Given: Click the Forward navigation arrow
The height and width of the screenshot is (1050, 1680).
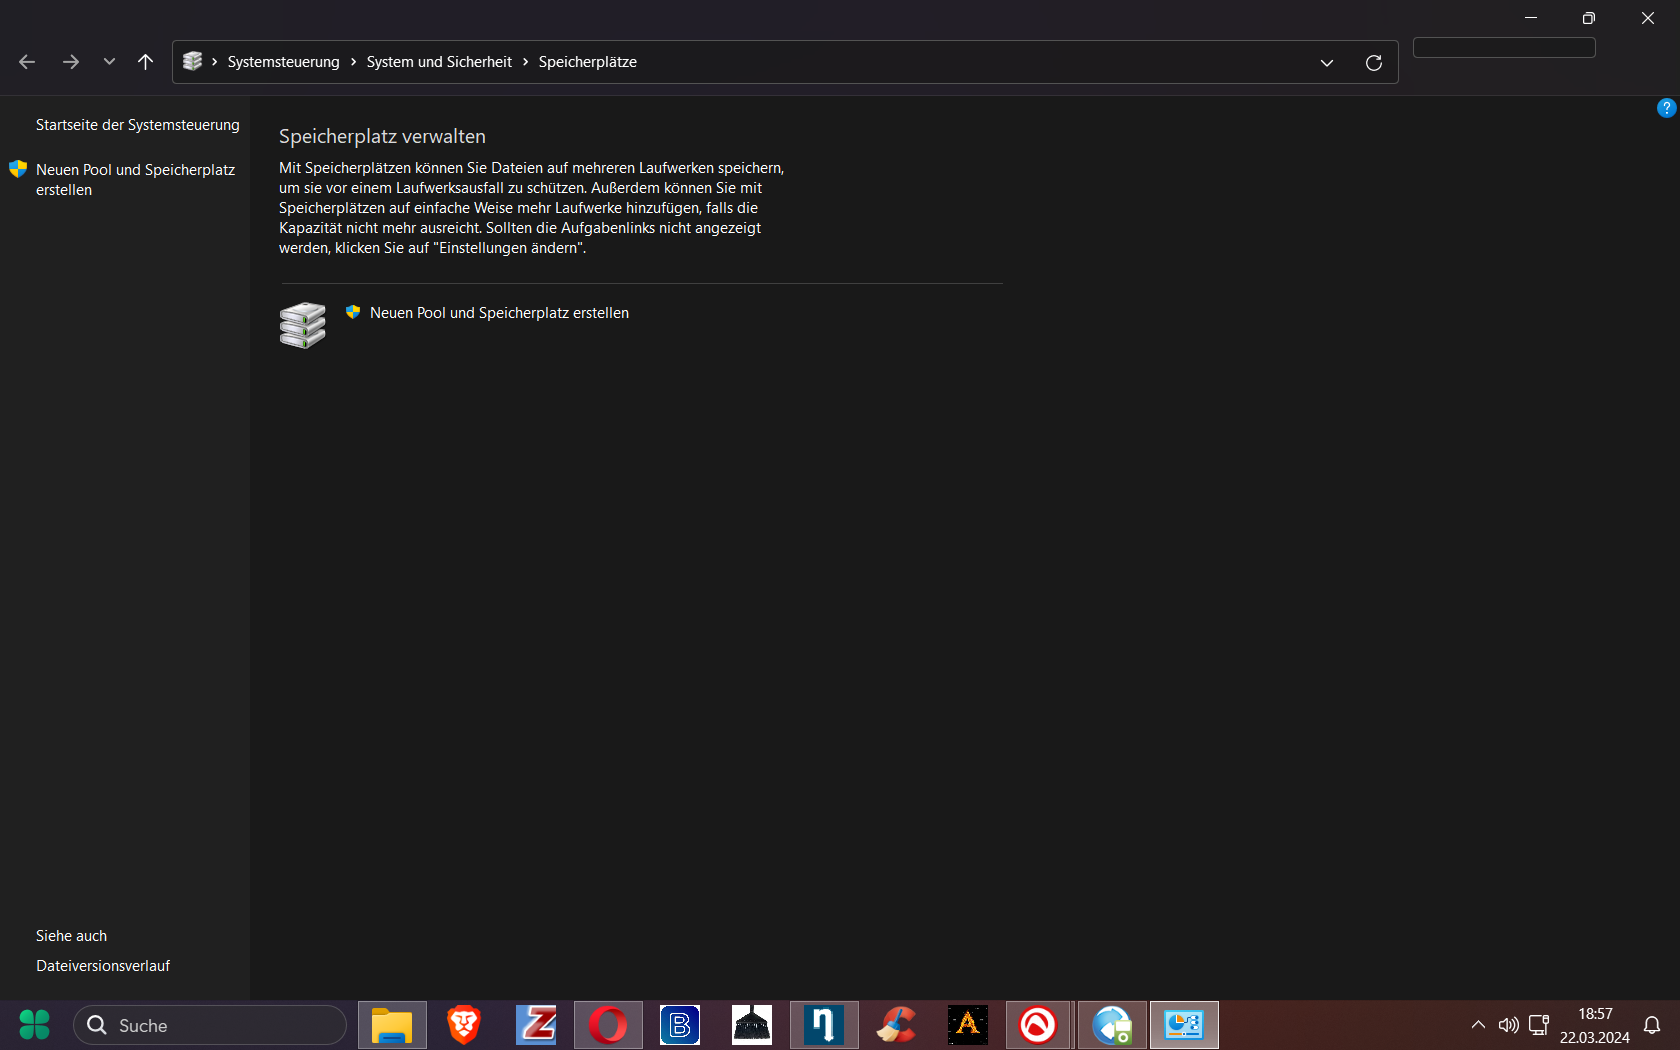Looking at the screenshot, I should point(70,62).
